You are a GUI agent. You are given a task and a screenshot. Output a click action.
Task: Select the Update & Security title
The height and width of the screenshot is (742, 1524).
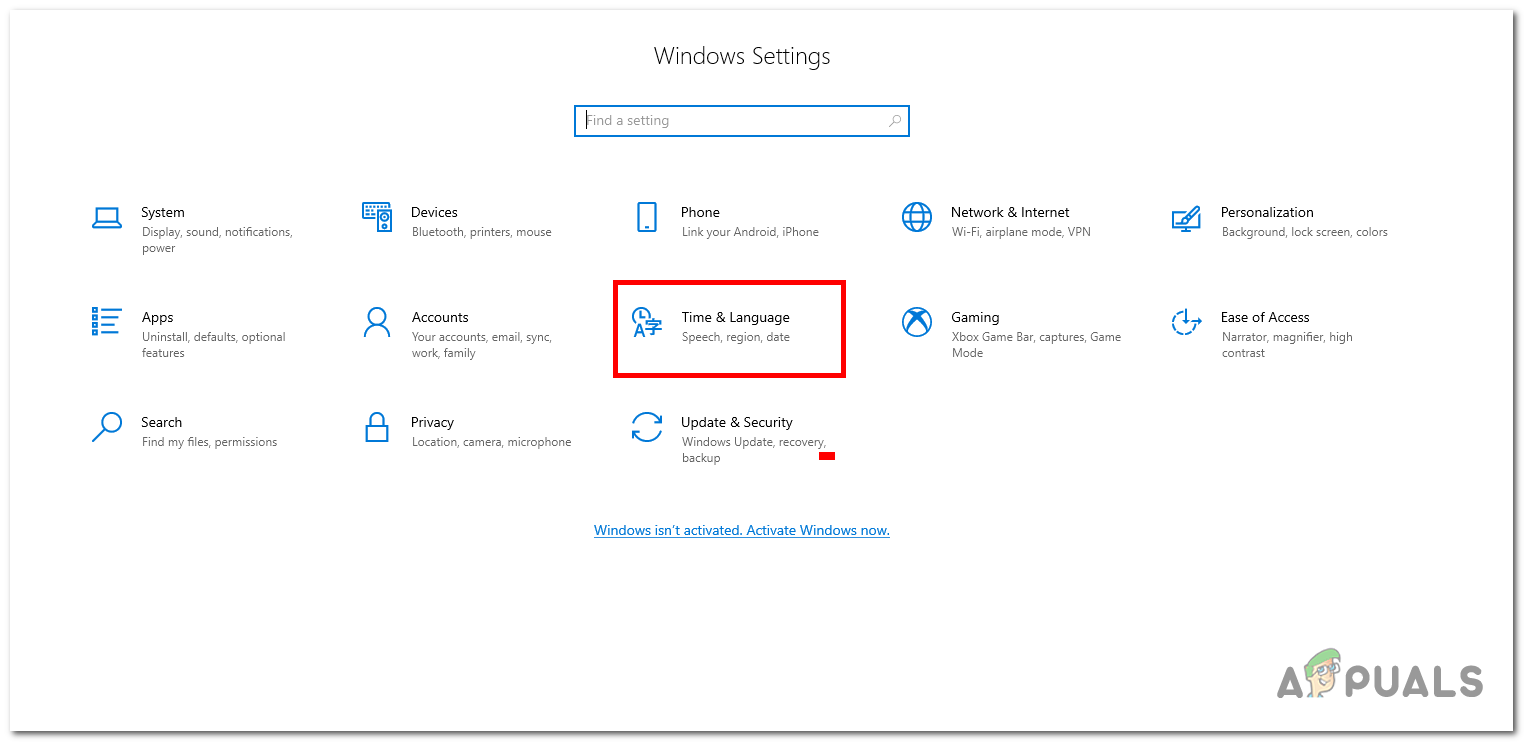[x=737, y=422]
